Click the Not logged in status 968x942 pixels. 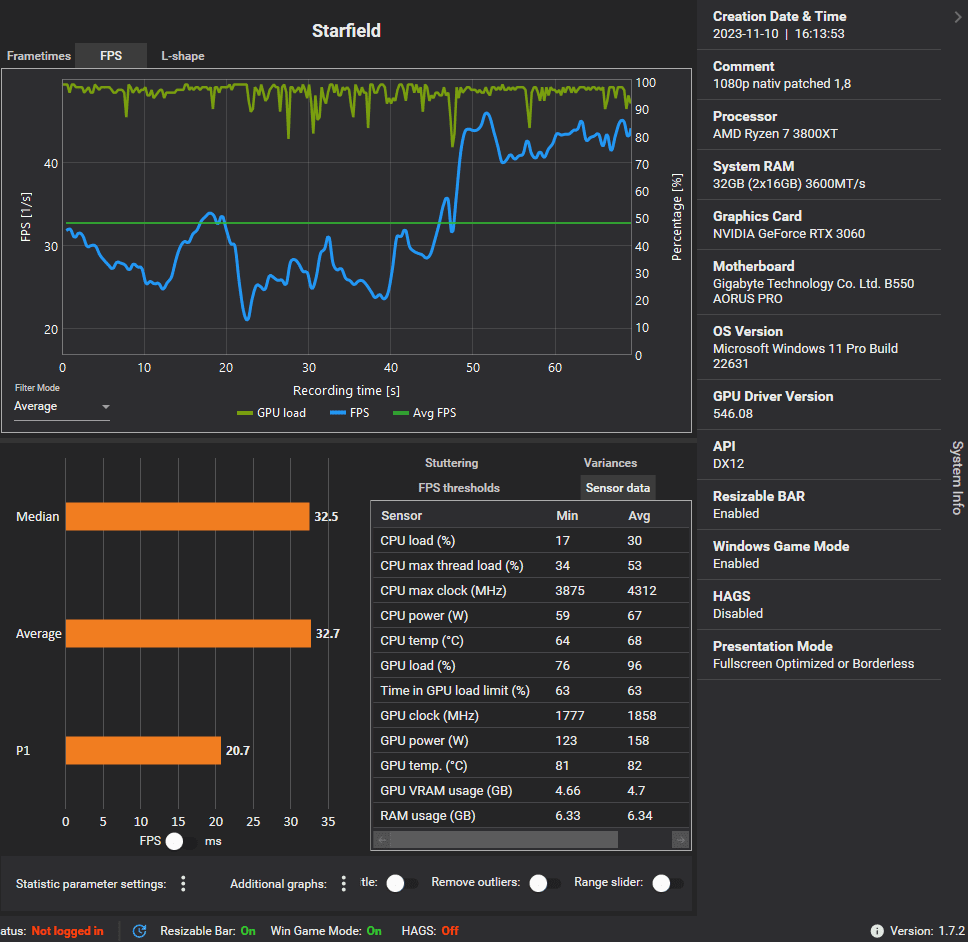point(67,931)
